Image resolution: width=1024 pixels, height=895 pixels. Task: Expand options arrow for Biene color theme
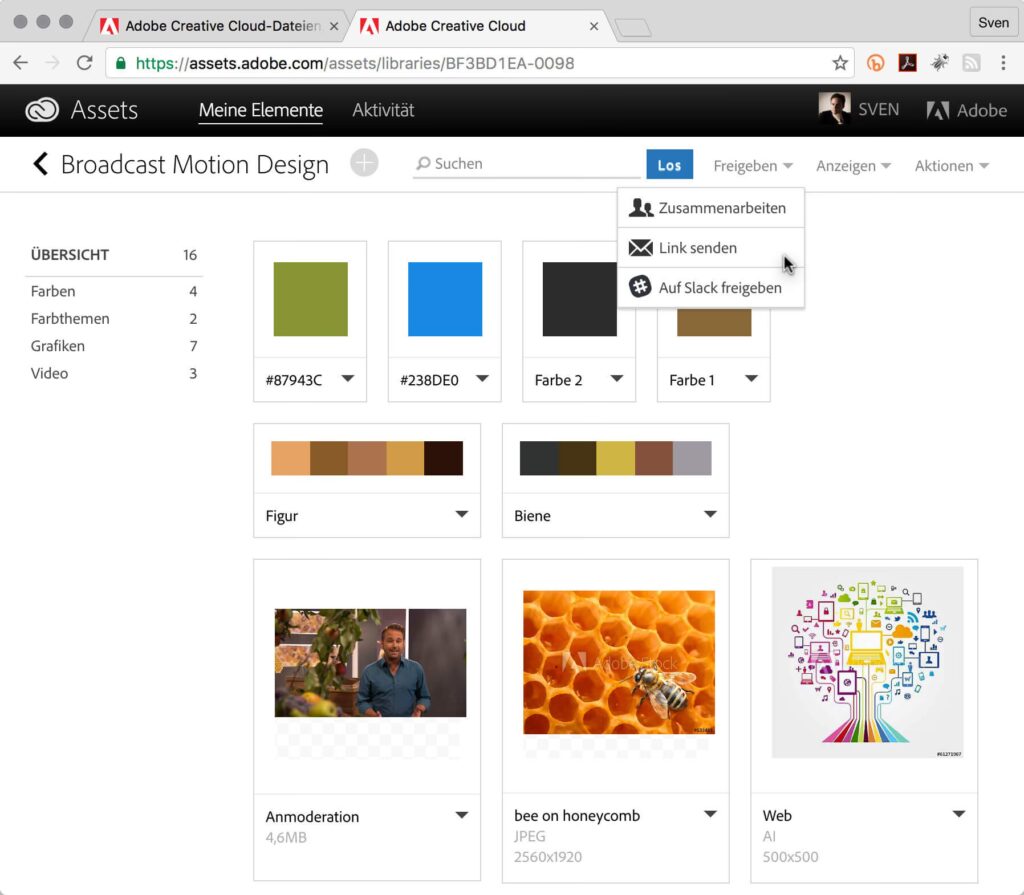coord(710,515)
